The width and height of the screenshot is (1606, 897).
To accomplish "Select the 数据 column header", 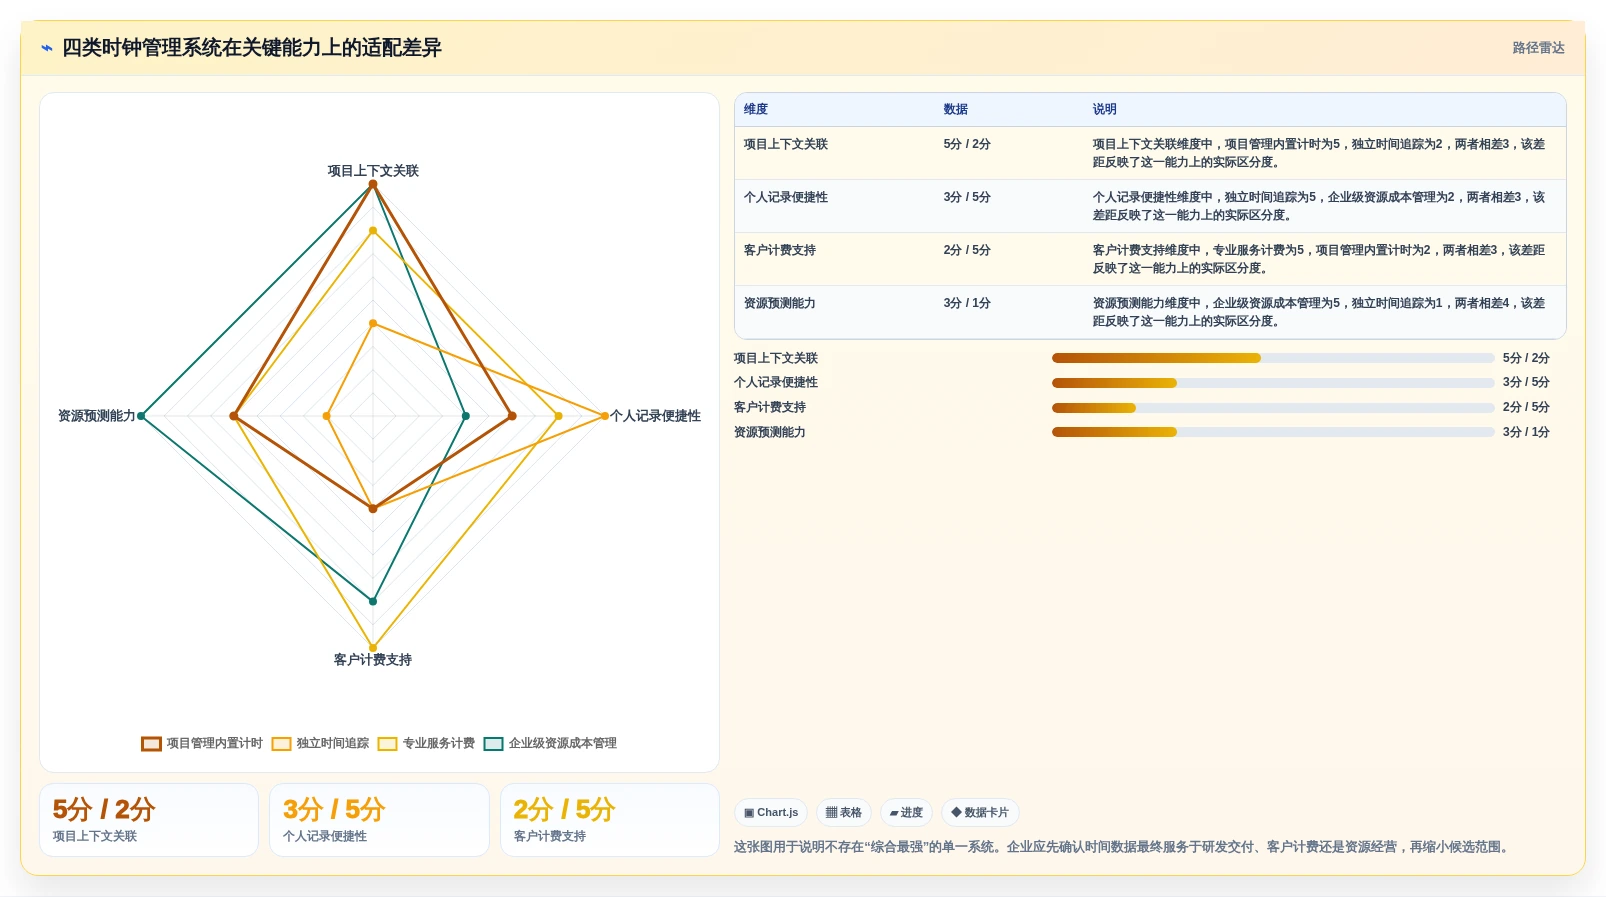I will (x=956, y=109).
